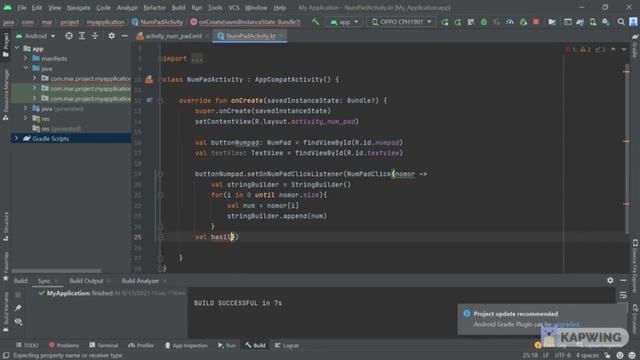
Task: Switch to the activity_num_pad.xml editor tab
Action: pos(173,36)
